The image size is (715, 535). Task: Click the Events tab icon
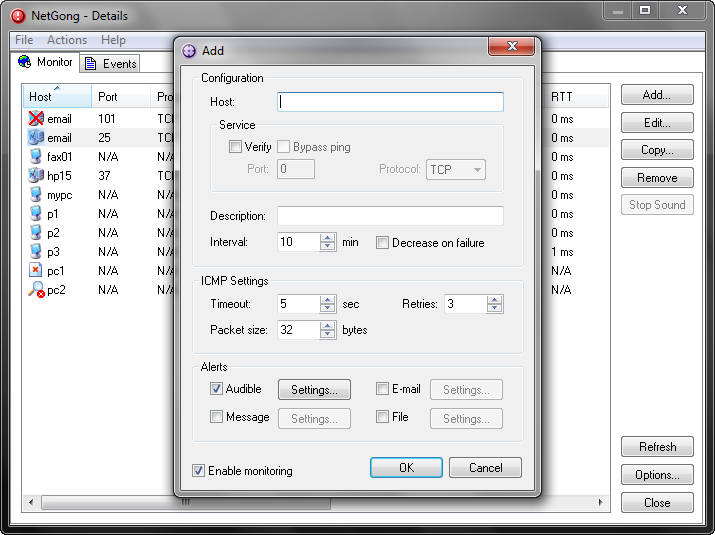pos(91,64)
